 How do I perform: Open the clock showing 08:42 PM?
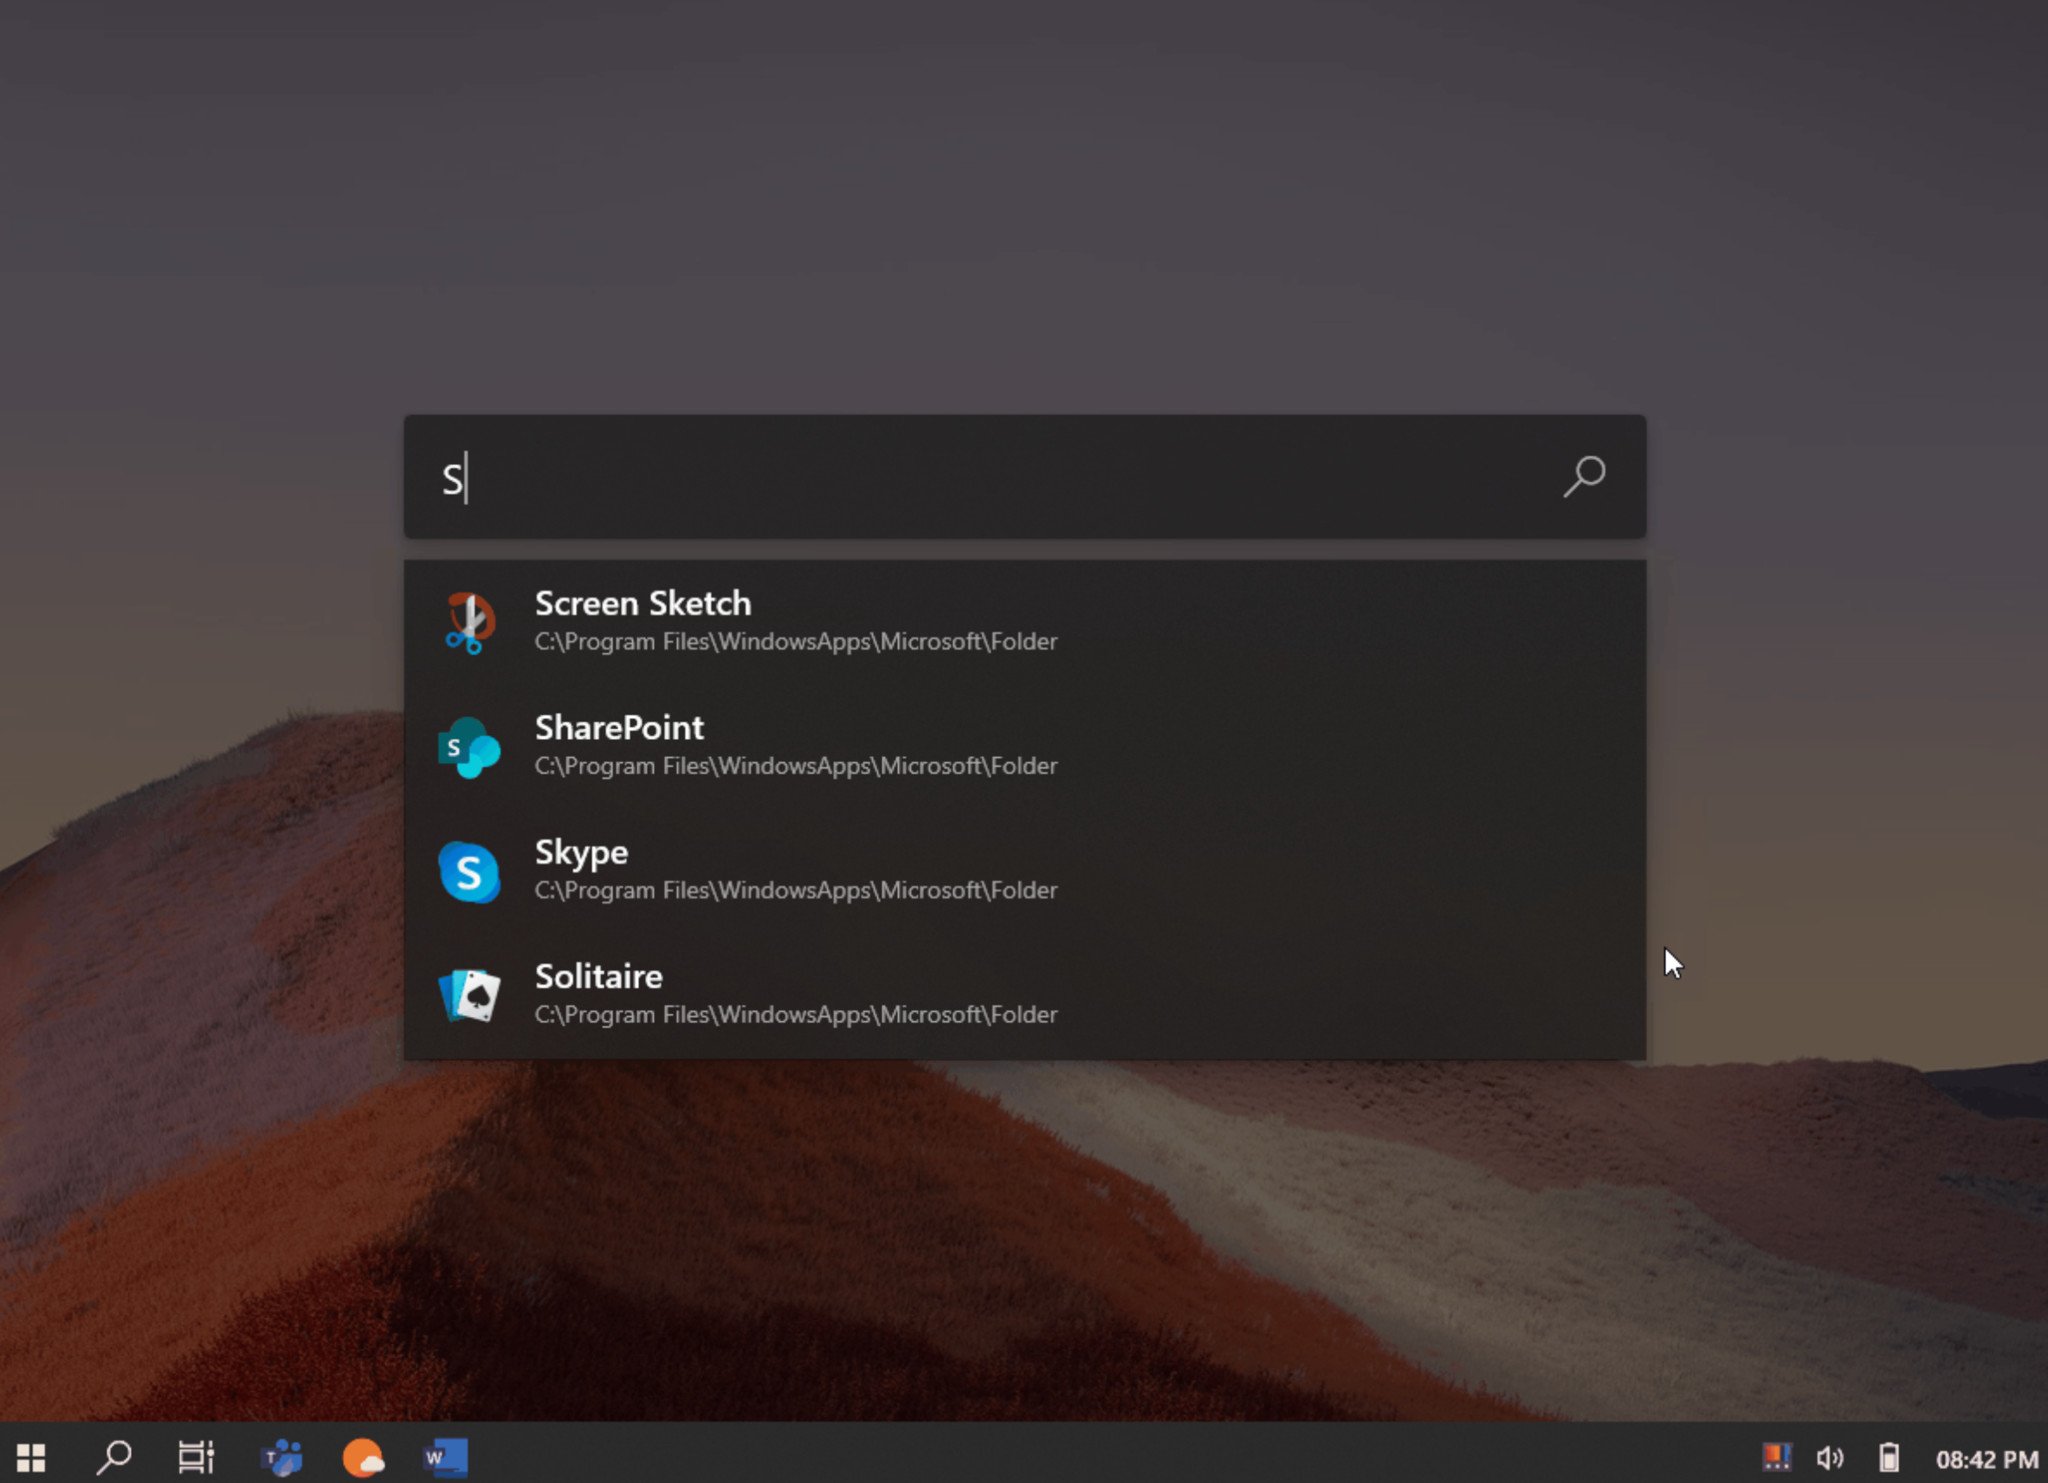(1987, 1459)
